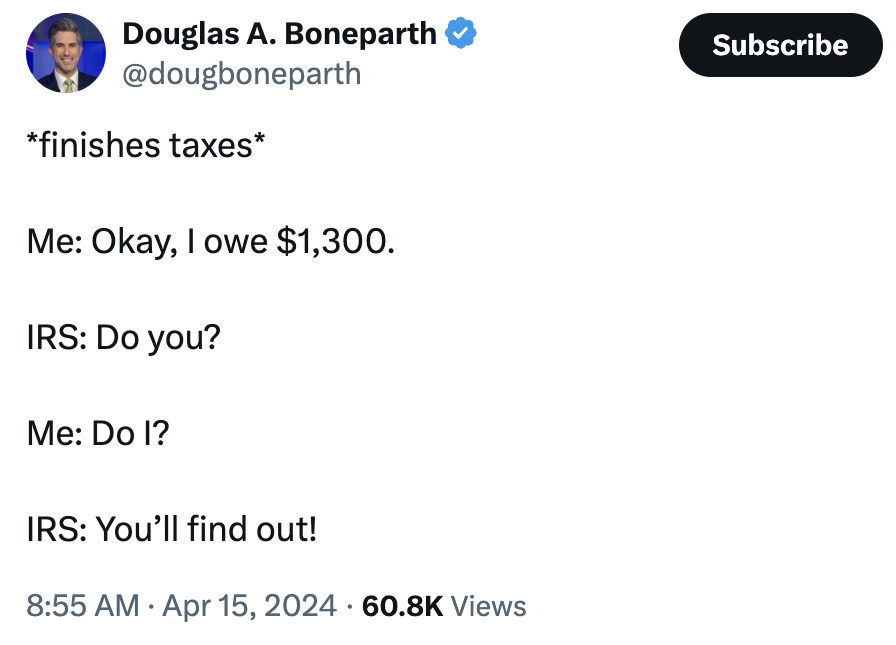Click the Subscribe button

point(781,45)
